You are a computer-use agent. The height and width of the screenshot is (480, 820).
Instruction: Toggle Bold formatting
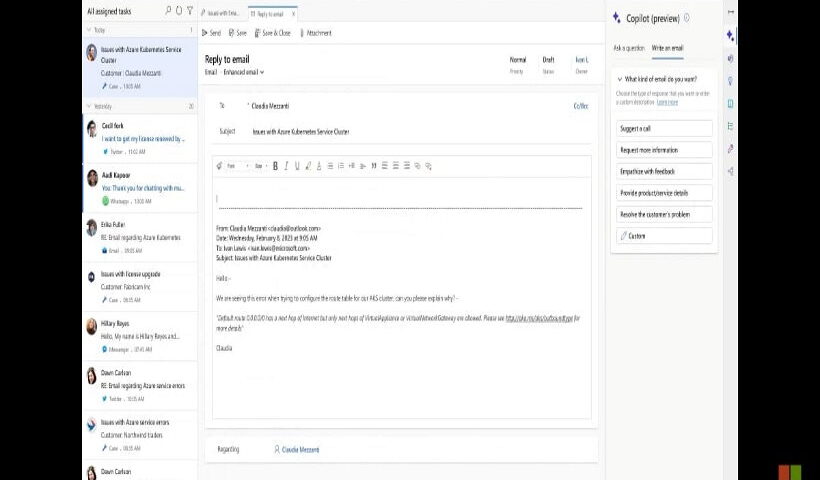(275, 166)
